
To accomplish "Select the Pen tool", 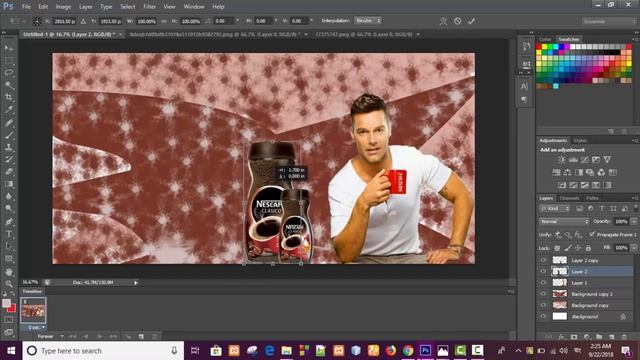I will [9, 222].
